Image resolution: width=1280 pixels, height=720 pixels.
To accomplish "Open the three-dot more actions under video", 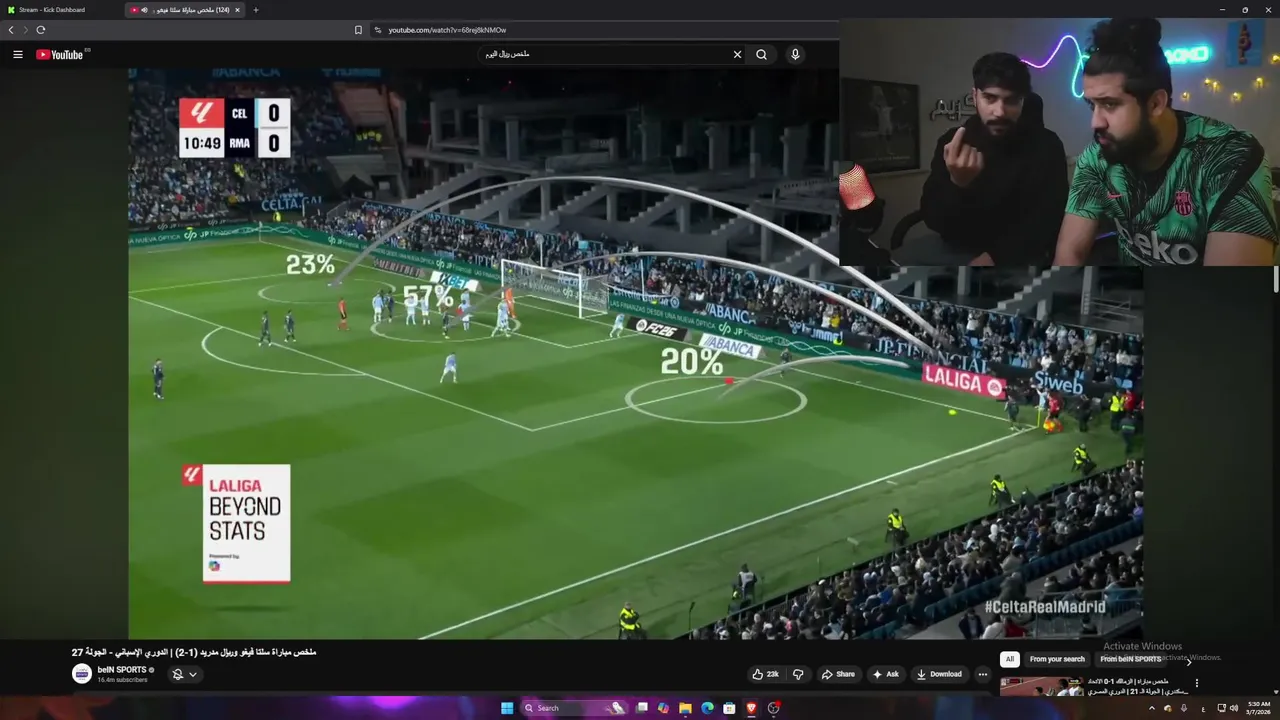I will (x=983, y=674).
